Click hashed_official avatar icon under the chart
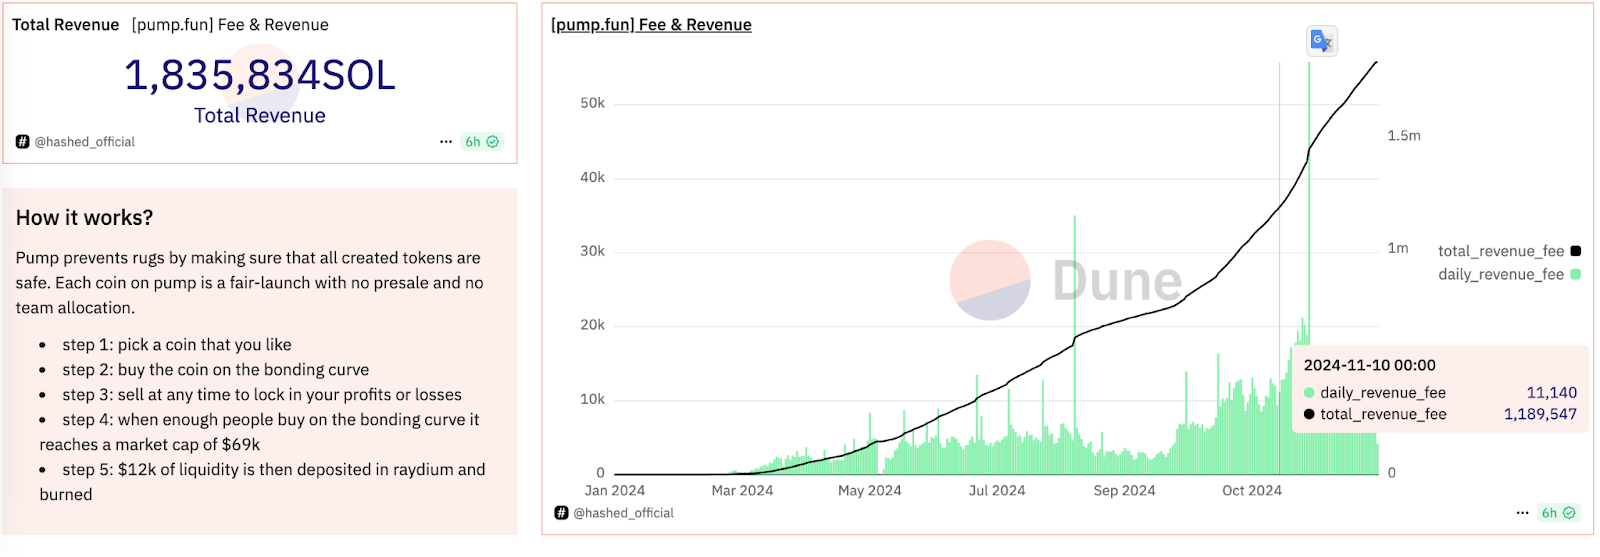The image size is (1600, 557). point(561,513)
